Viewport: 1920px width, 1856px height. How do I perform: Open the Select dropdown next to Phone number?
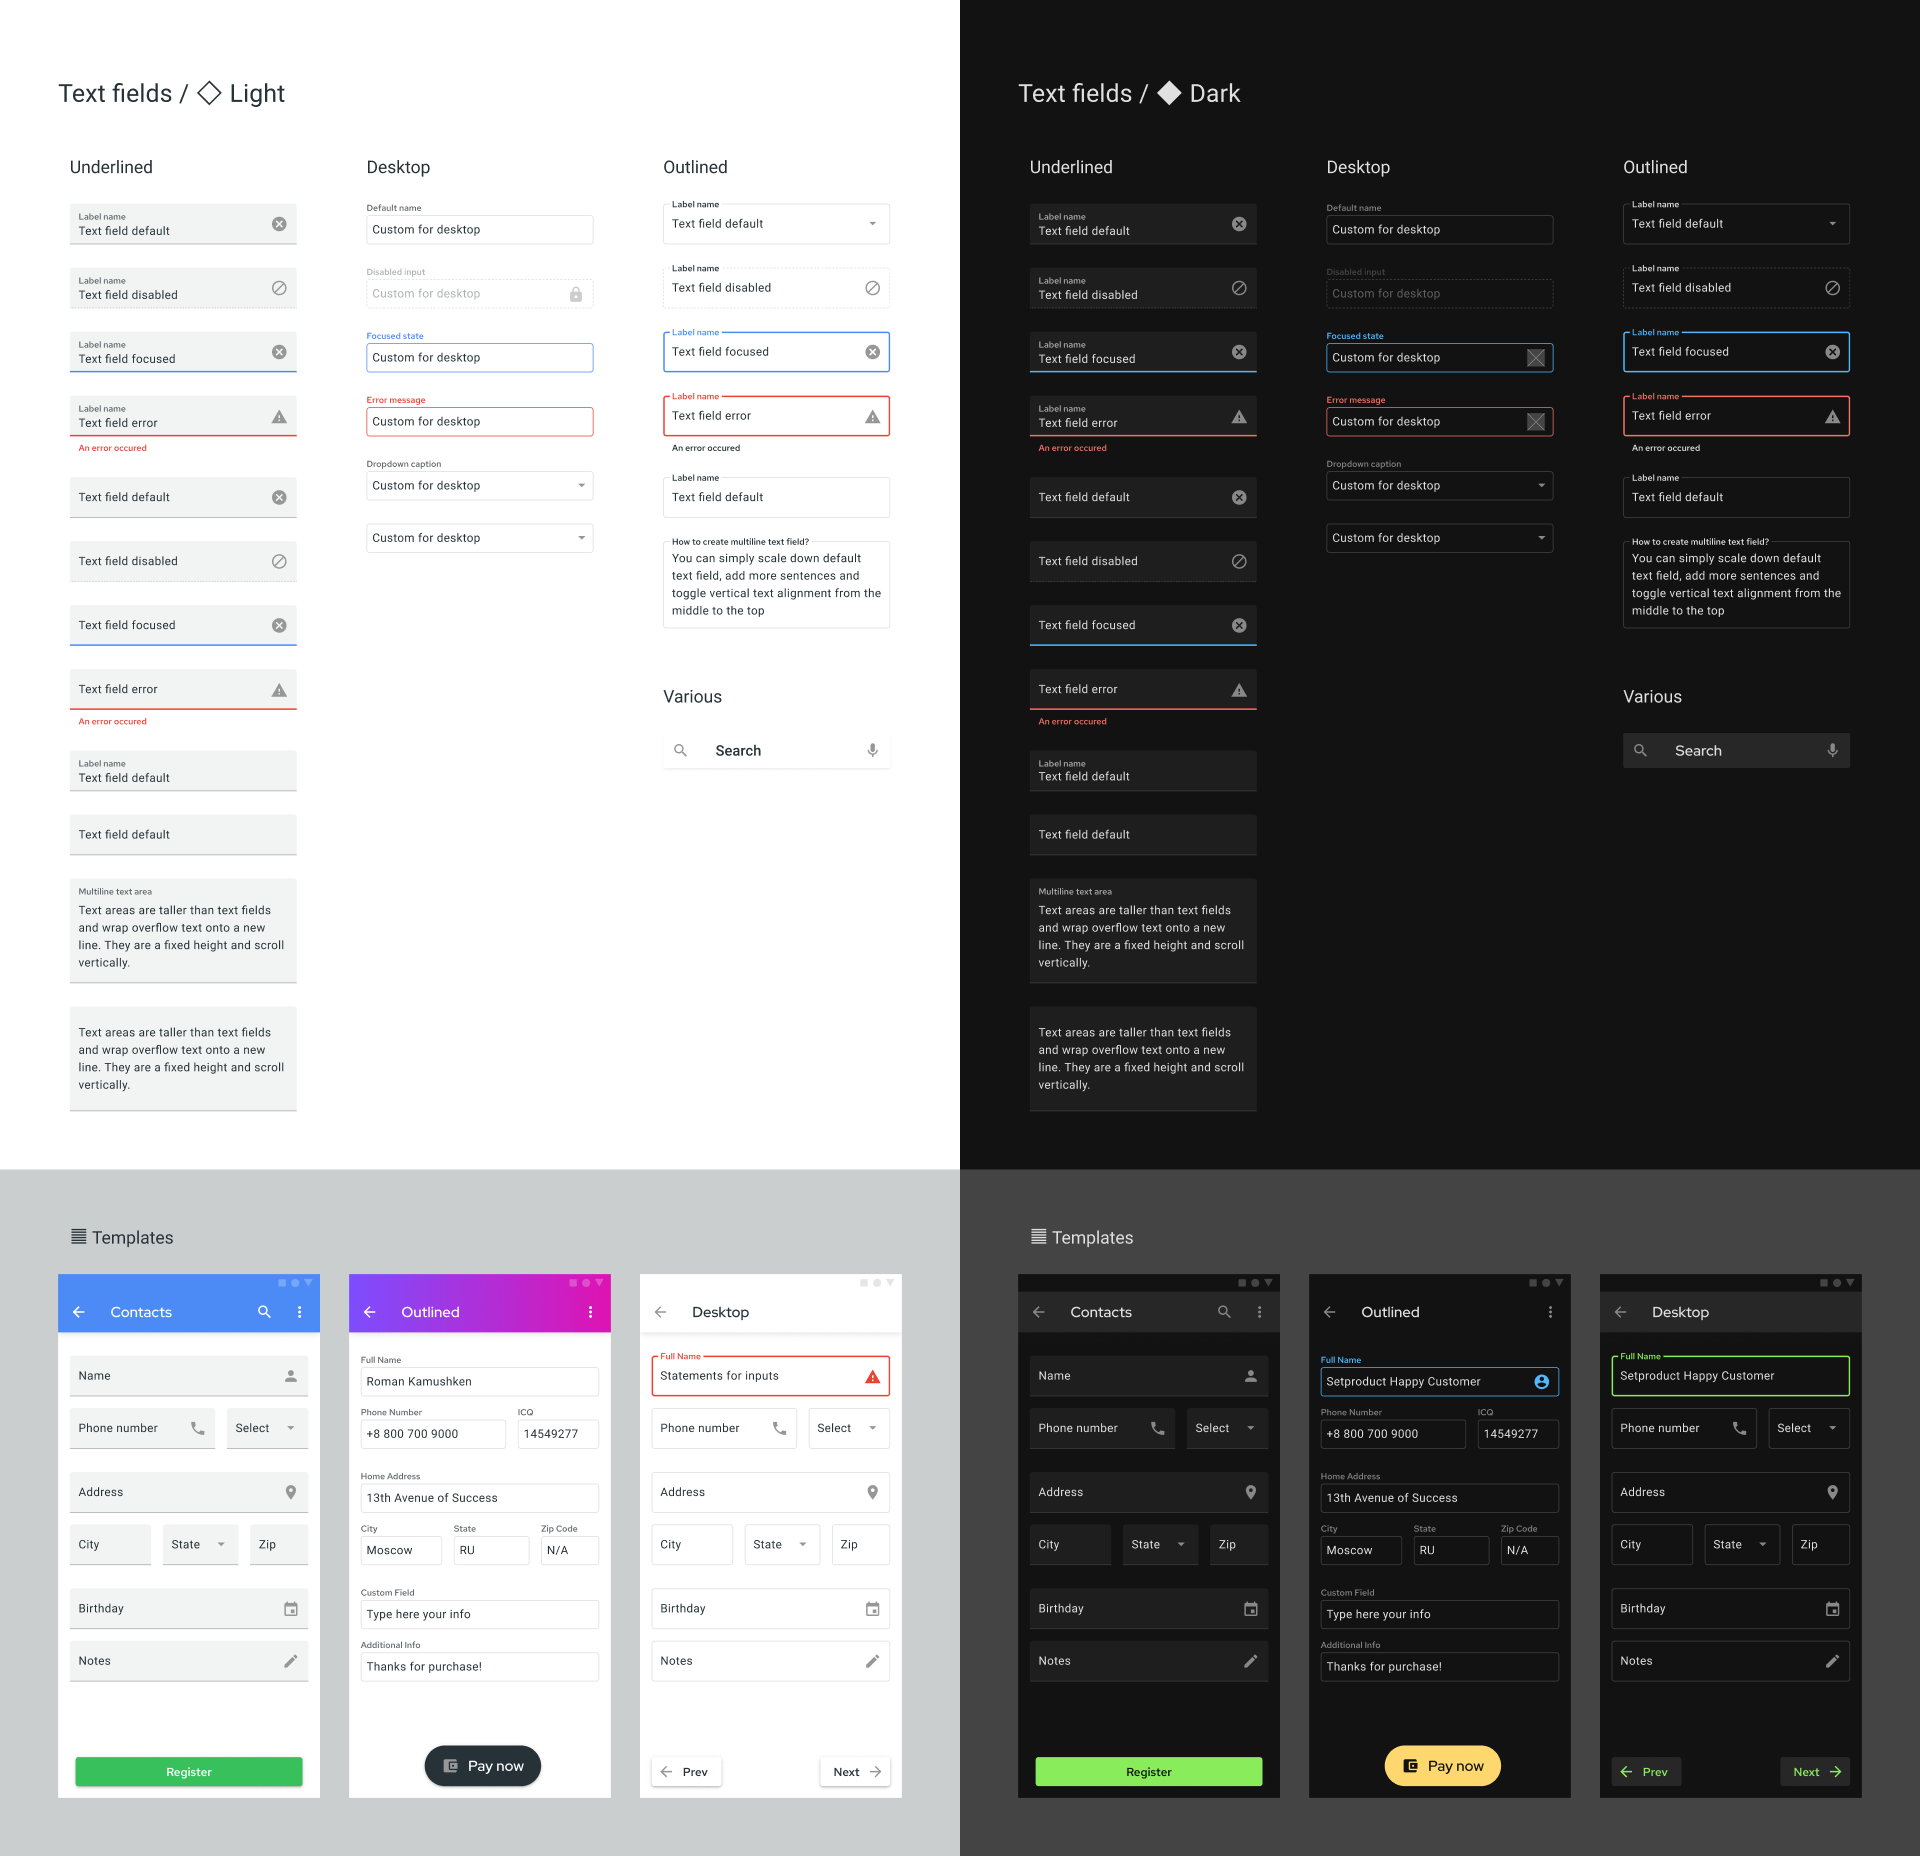pyautogui.click(x=262, y=1428)
